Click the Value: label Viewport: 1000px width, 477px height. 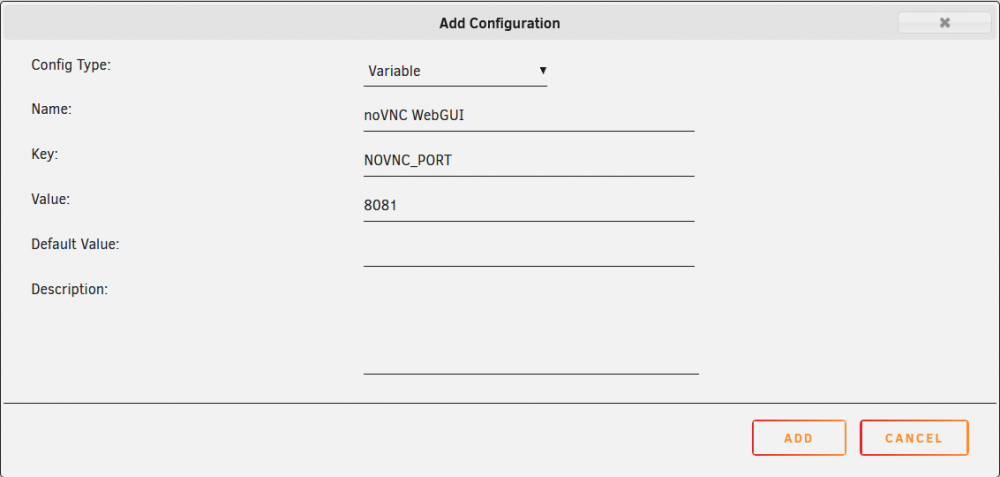[x=50, y=199]
